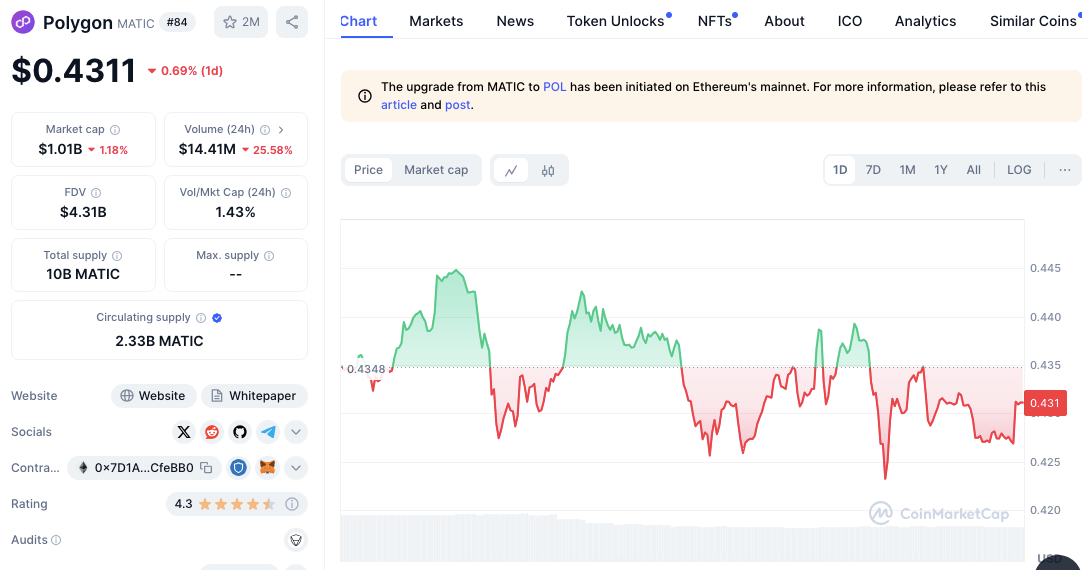Click the 0x7D1A...CfeBB0 contract address
This screenshot has height=570, width=1089.
[144, 468]
